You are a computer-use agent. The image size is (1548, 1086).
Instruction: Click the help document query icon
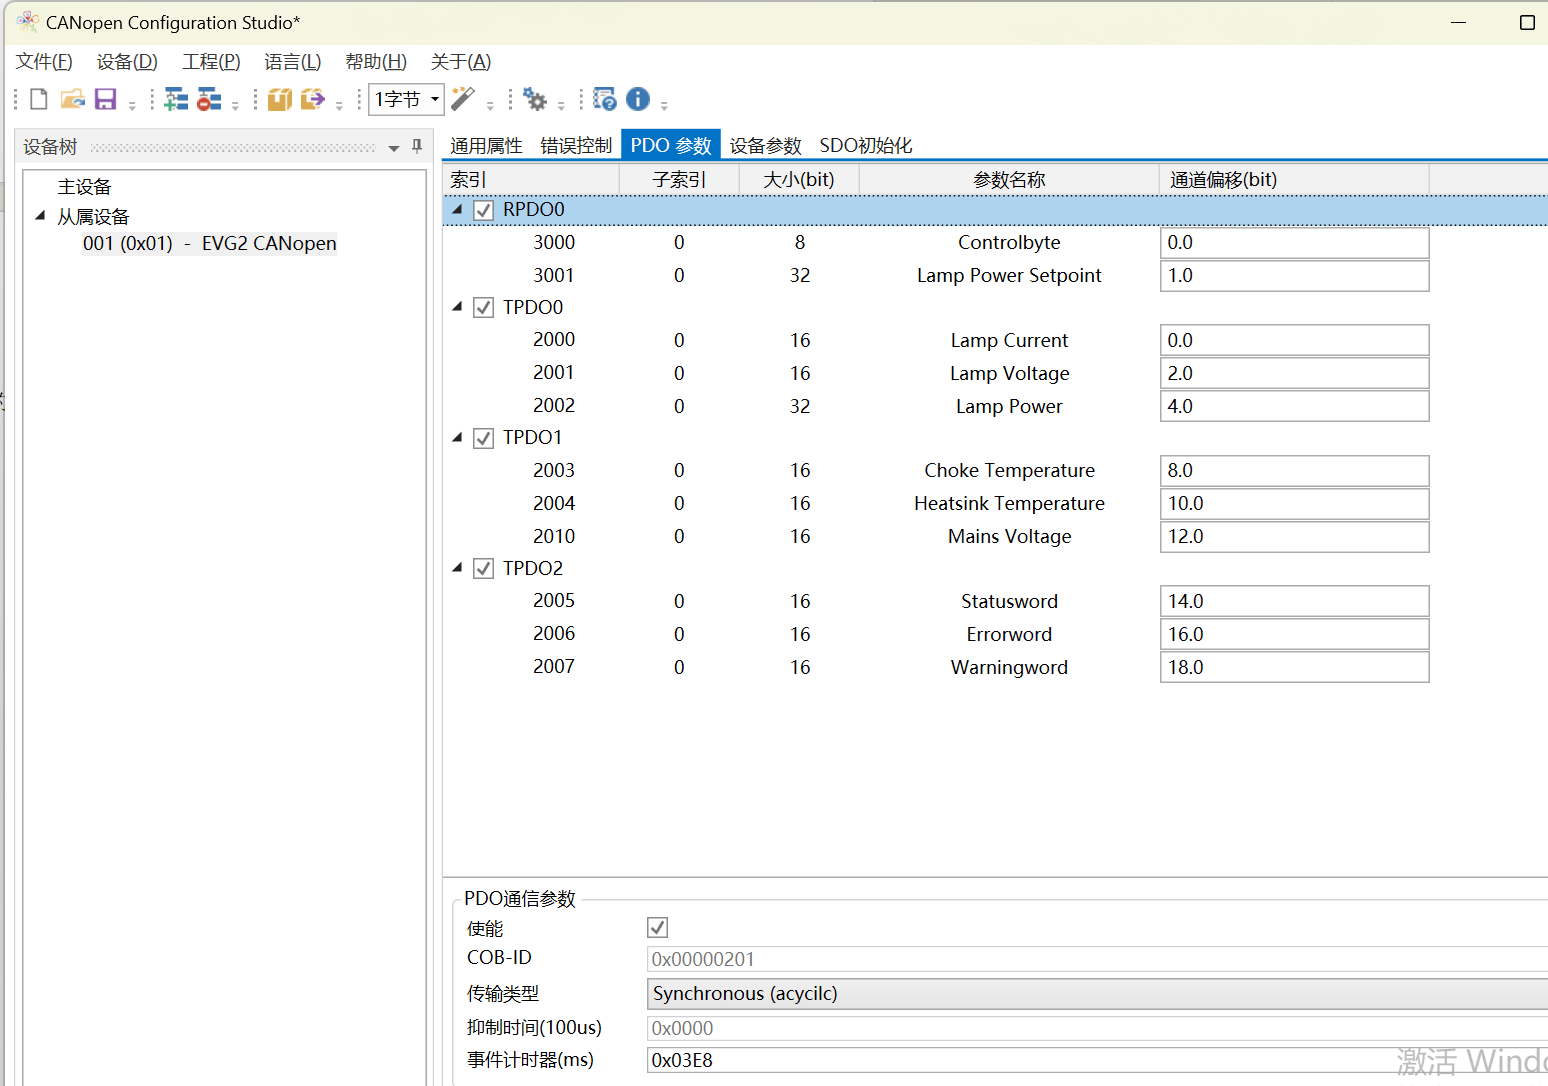[605, 99]
